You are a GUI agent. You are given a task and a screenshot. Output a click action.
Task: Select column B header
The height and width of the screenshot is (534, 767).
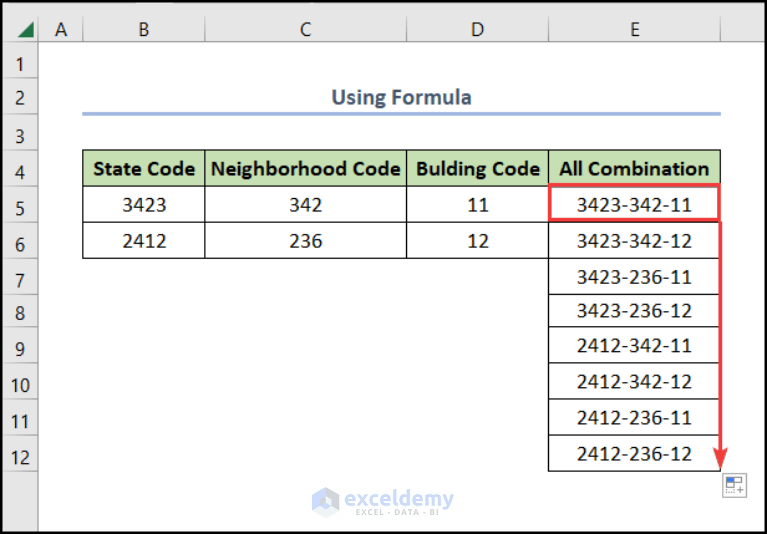(x=144, y=30)
